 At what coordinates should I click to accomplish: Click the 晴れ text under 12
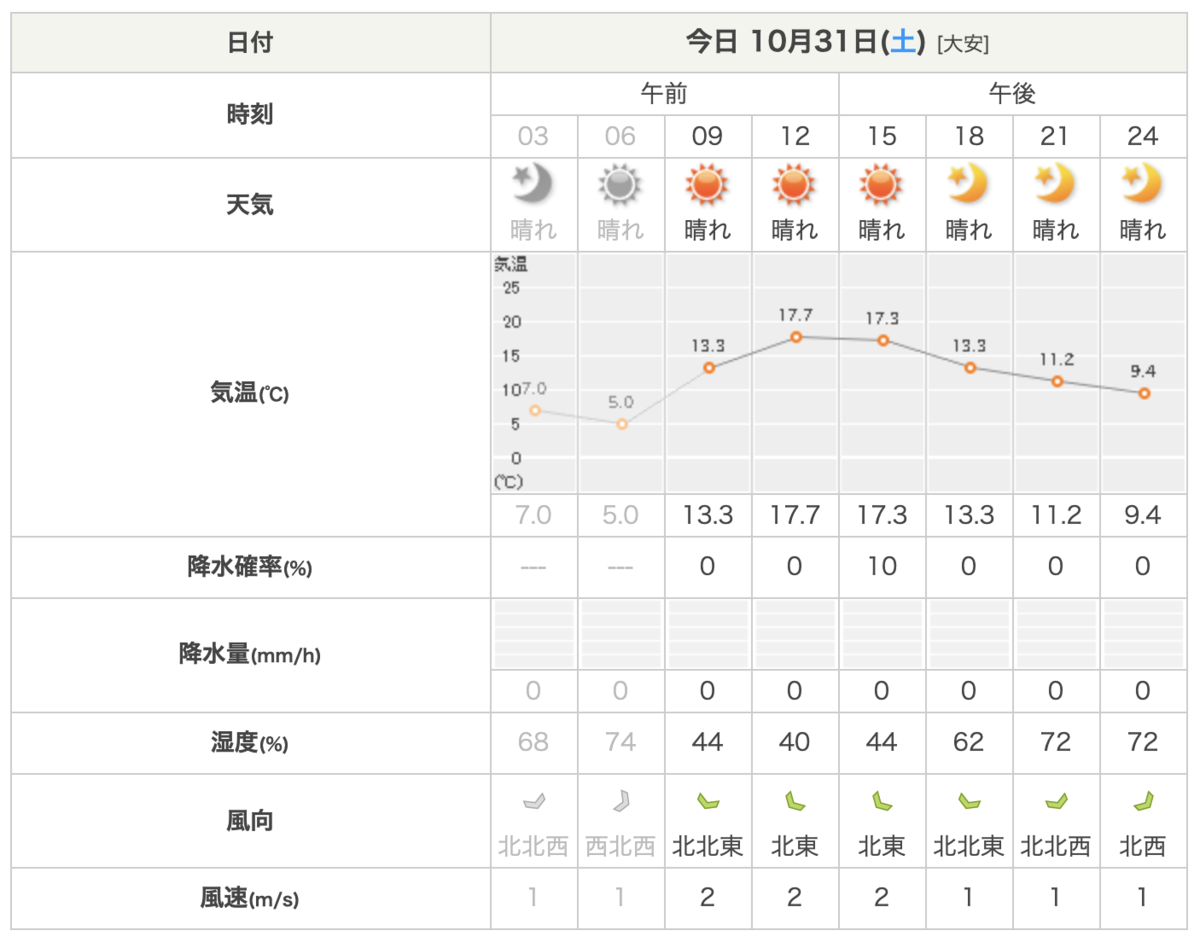[x=794, y=230]
